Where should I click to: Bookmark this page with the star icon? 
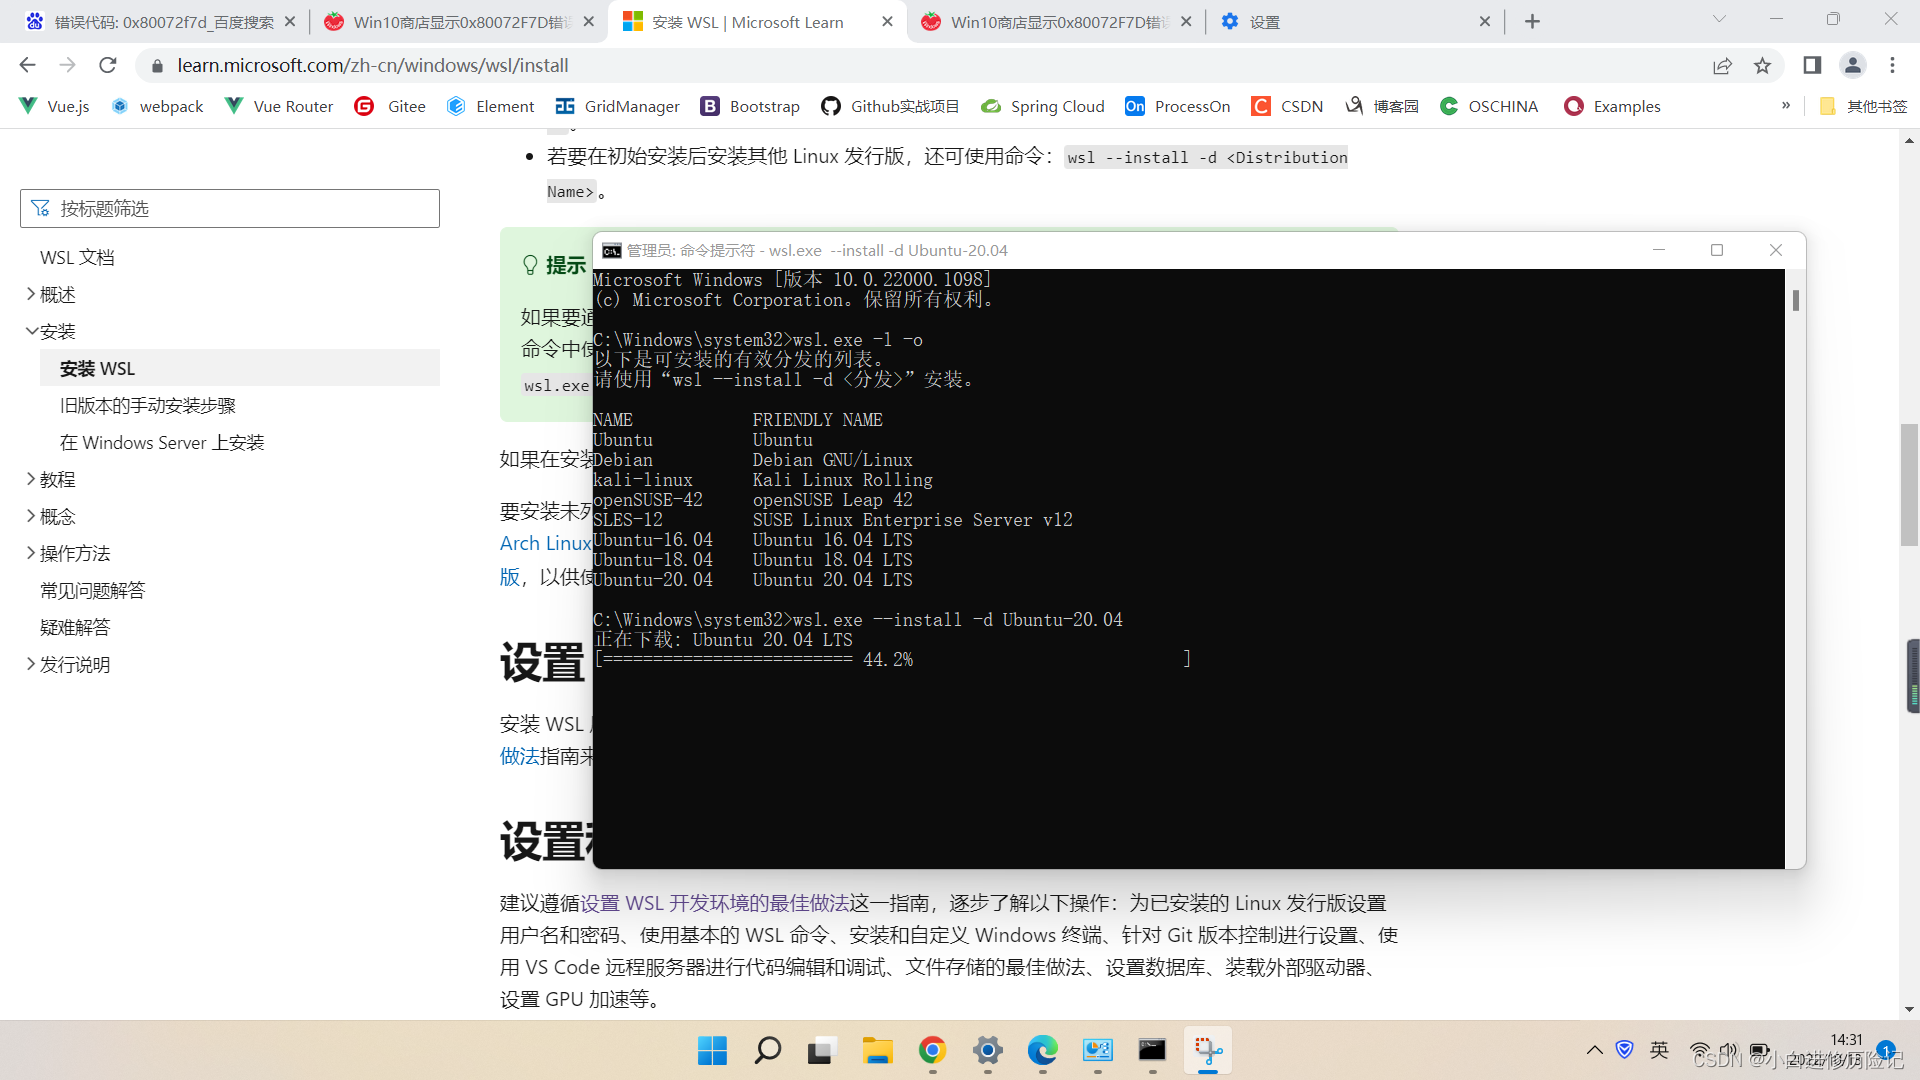click(1762, 65)
